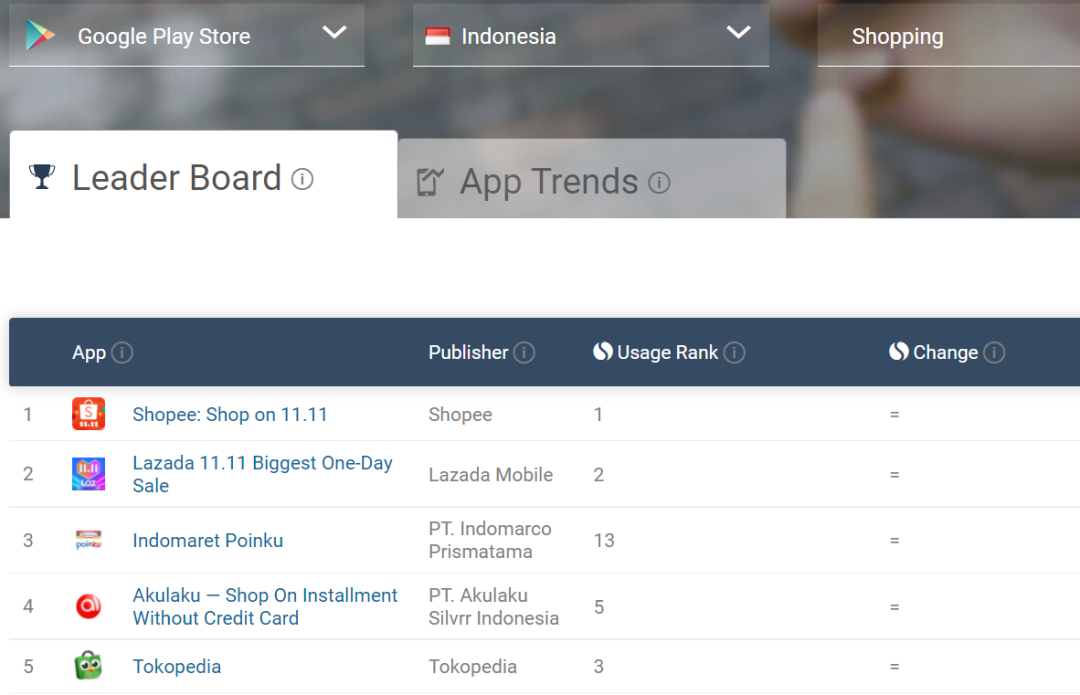
Task: Click info icon beside App column header
Action: (x=122, y=352)
